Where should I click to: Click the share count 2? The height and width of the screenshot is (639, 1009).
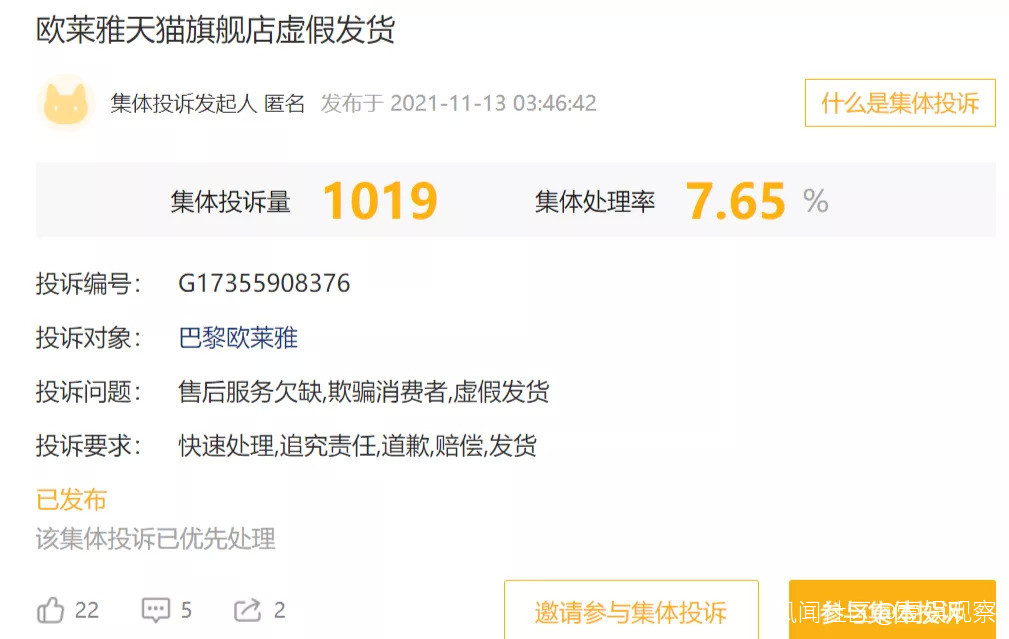click(279, 610)
